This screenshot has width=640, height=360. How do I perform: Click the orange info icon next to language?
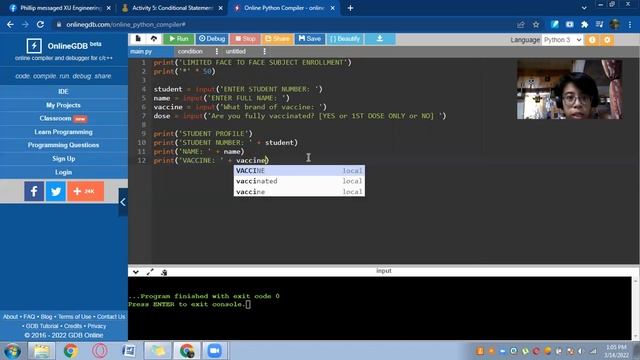(x=592, y=40)
